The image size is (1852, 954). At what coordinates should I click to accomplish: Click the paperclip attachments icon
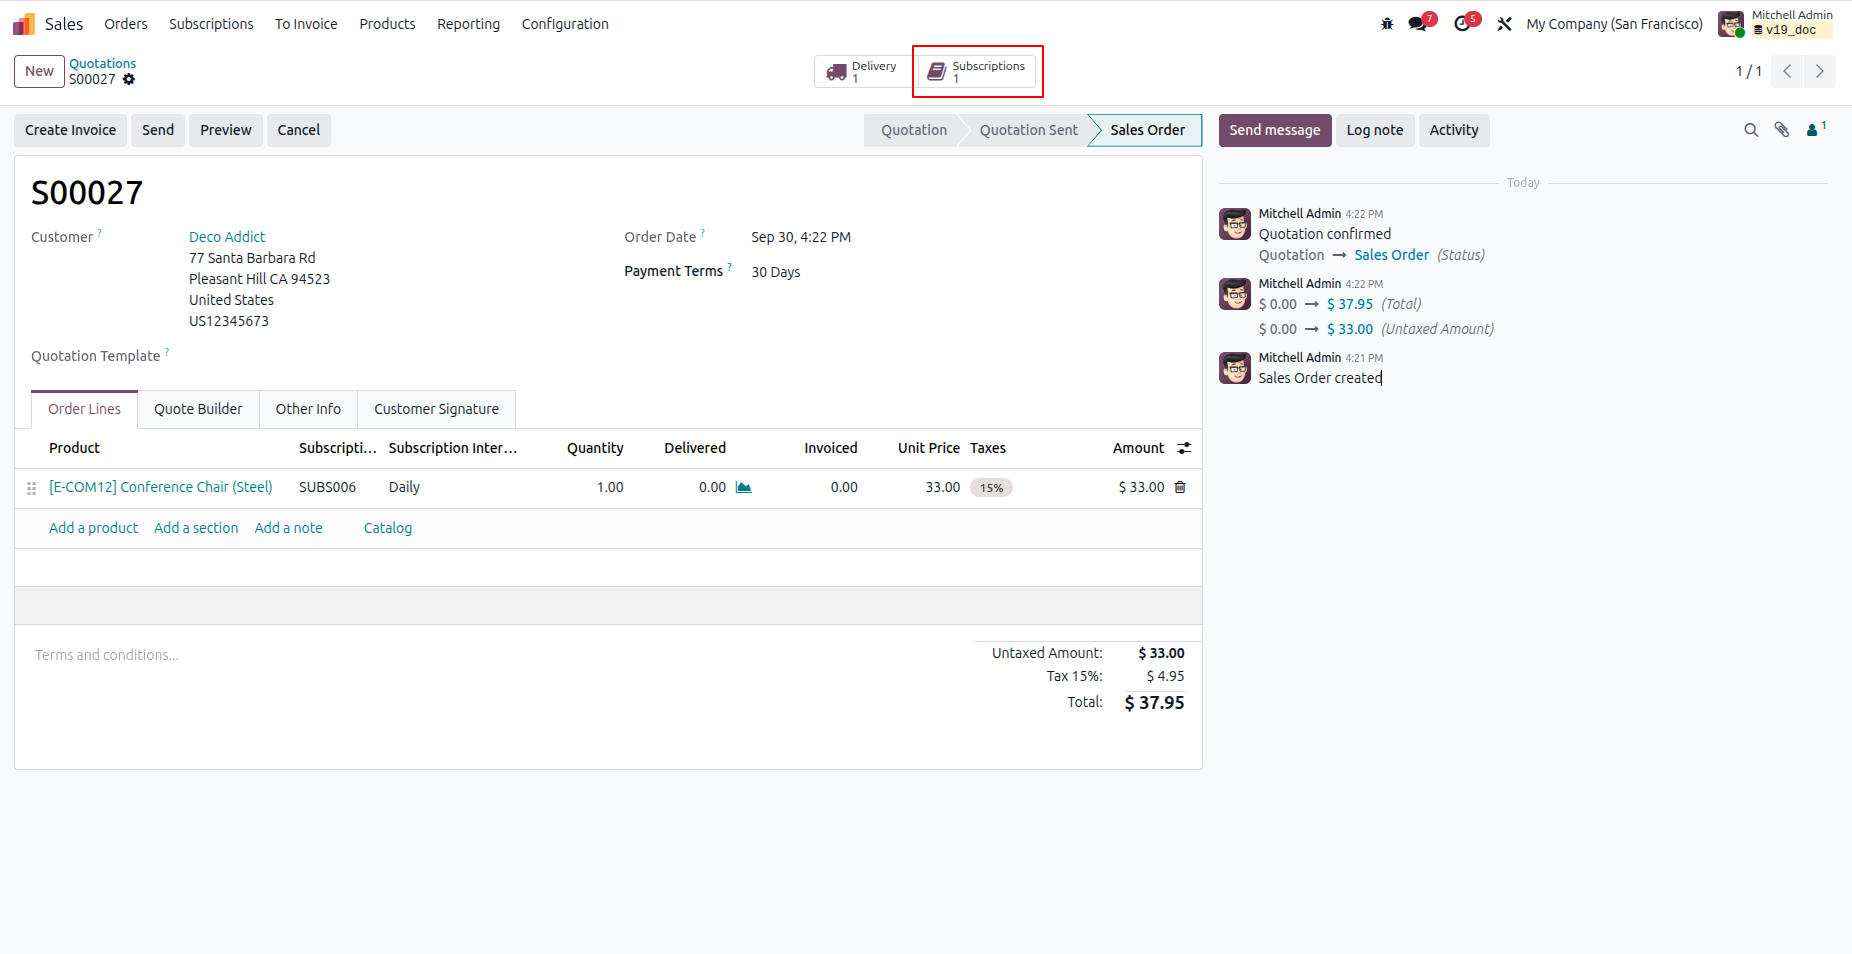click(1782, 130)
